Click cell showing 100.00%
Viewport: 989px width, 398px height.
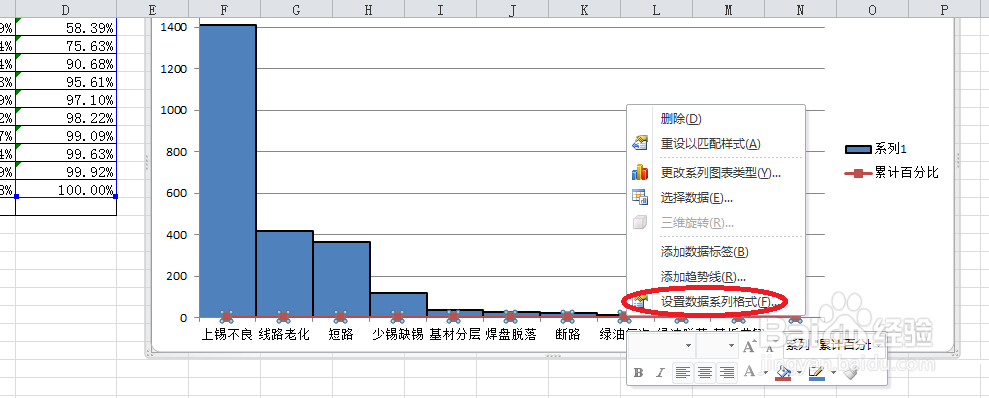66,189
